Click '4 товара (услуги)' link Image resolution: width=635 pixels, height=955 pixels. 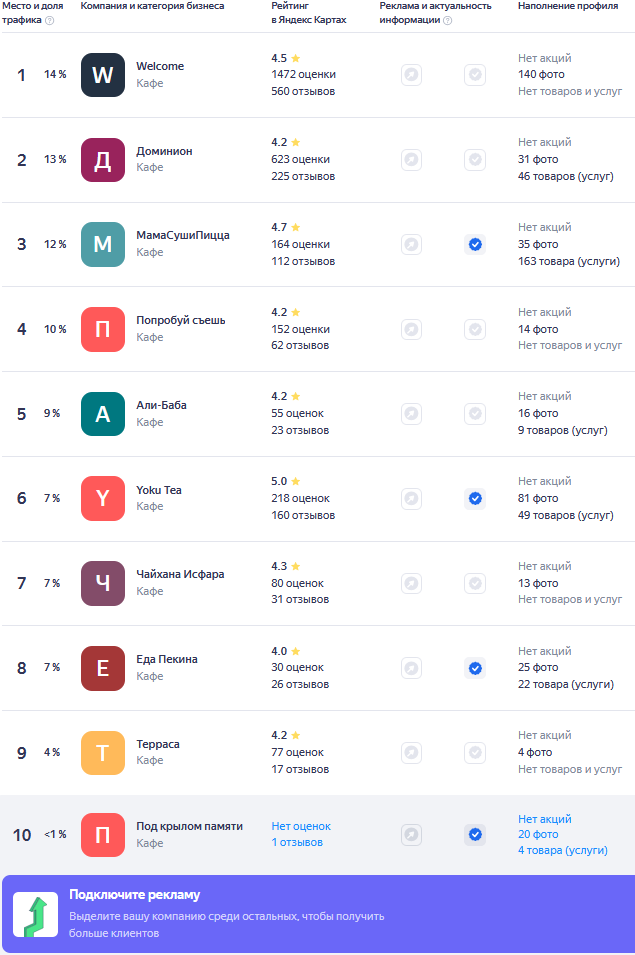[x=562, y=850]
